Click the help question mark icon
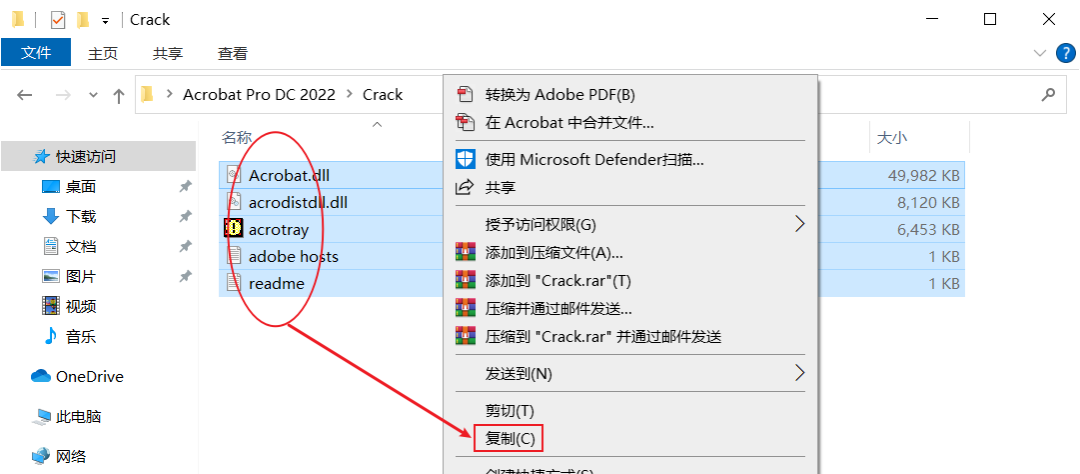This screenshot has width=1080, height=474. pyautogui.click(x=1066, y=53)
